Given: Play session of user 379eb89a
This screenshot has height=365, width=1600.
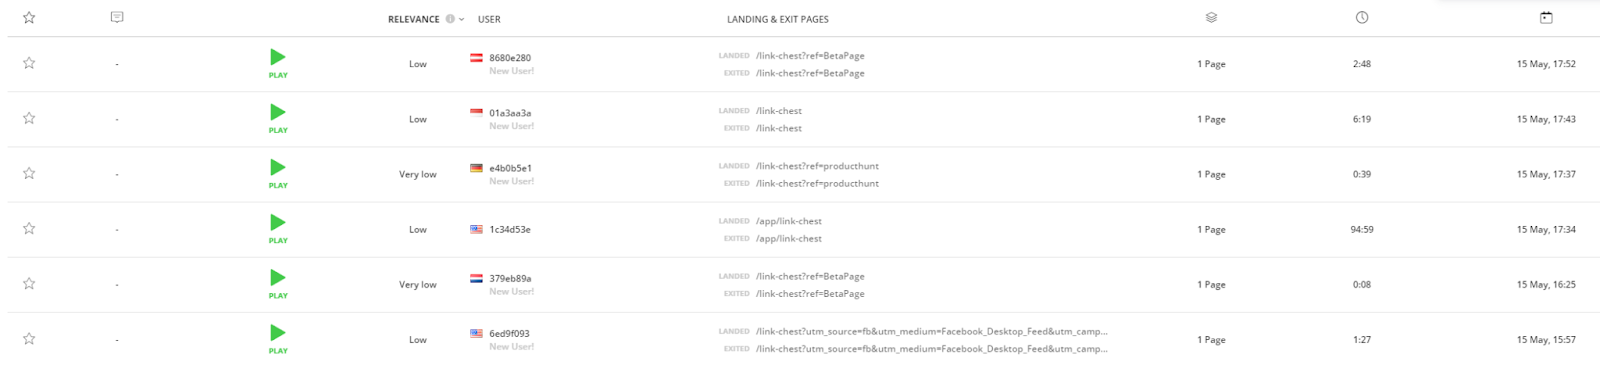Looking at the screenshot, I should 278,282.
